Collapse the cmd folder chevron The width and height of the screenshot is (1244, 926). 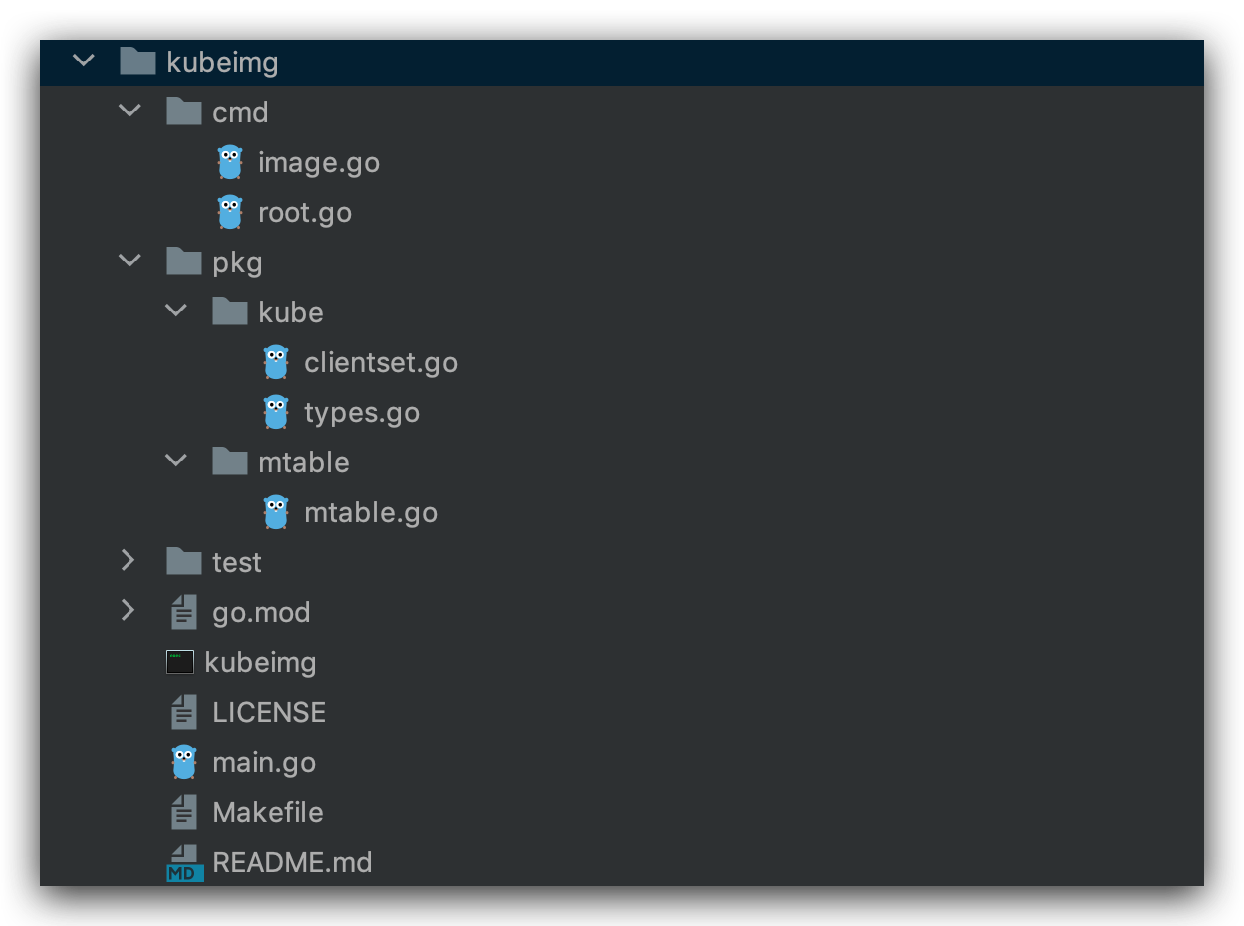[x=130, y=111]
